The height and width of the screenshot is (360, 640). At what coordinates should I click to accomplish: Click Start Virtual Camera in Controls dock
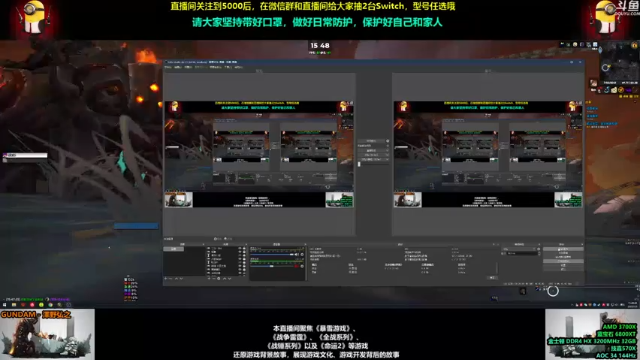pyautogui.click(x=563, y=257)
